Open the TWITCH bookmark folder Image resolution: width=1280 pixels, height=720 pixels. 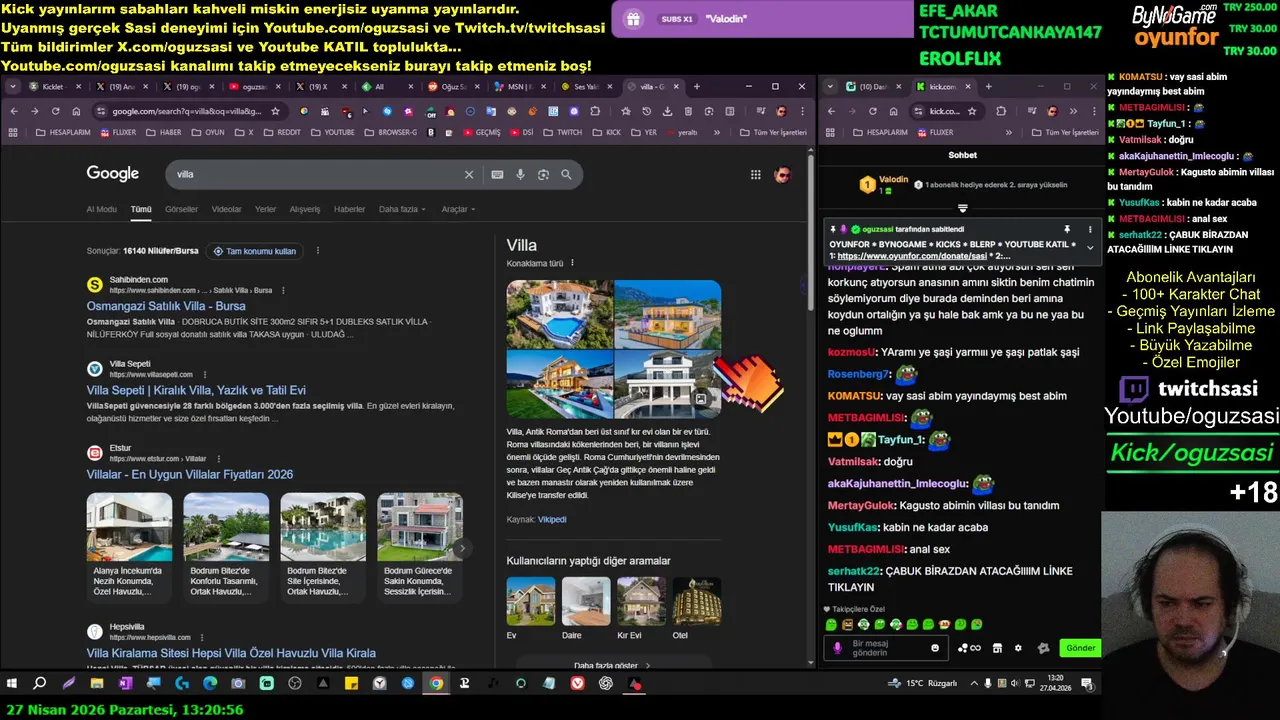pyautogui.click(x=562, y=132)
